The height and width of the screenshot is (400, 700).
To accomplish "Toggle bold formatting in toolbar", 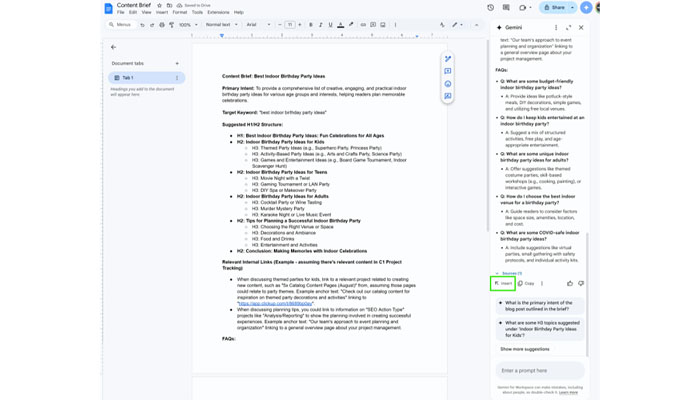I will [310, 25].
